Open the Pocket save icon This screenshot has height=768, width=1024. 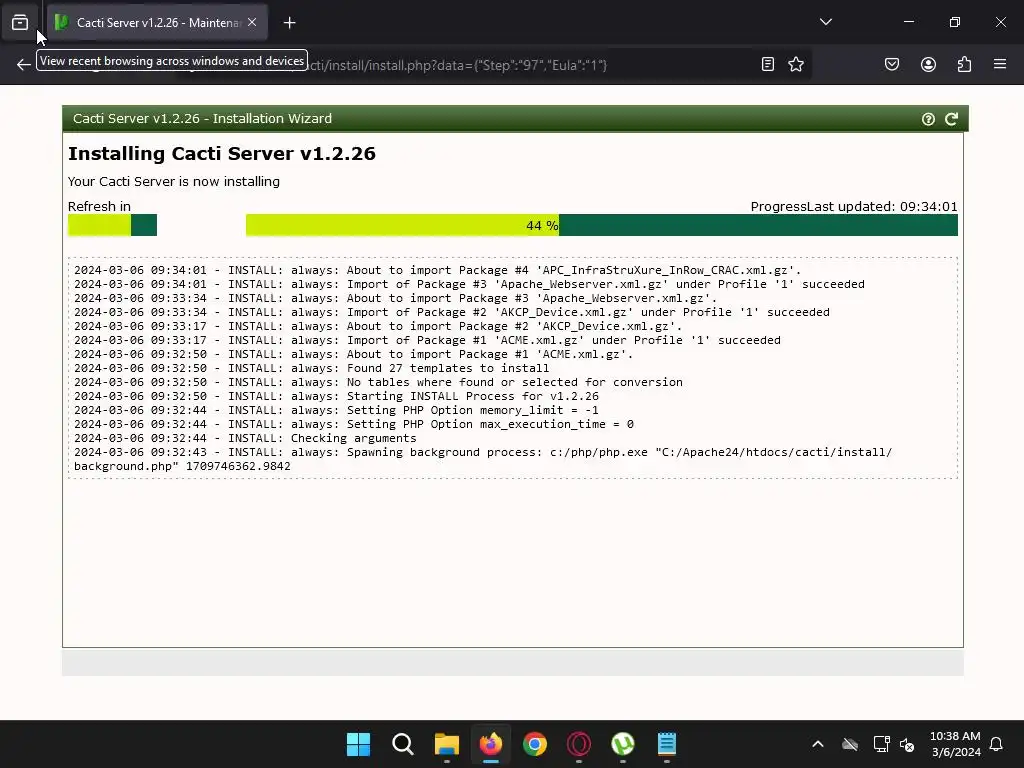point(891,64)
